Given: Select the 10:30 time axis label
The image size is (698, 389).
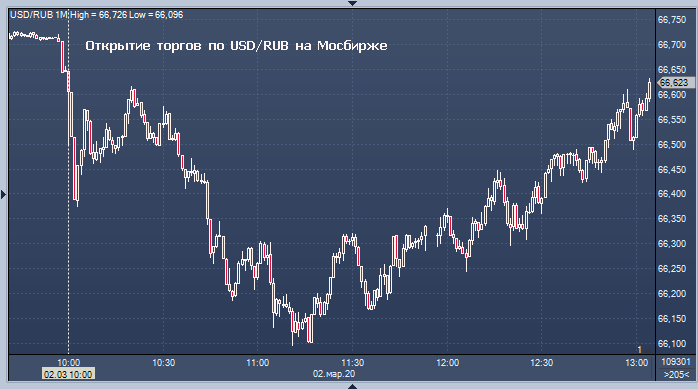Looking at the screenshot, I should coord(163,363).
